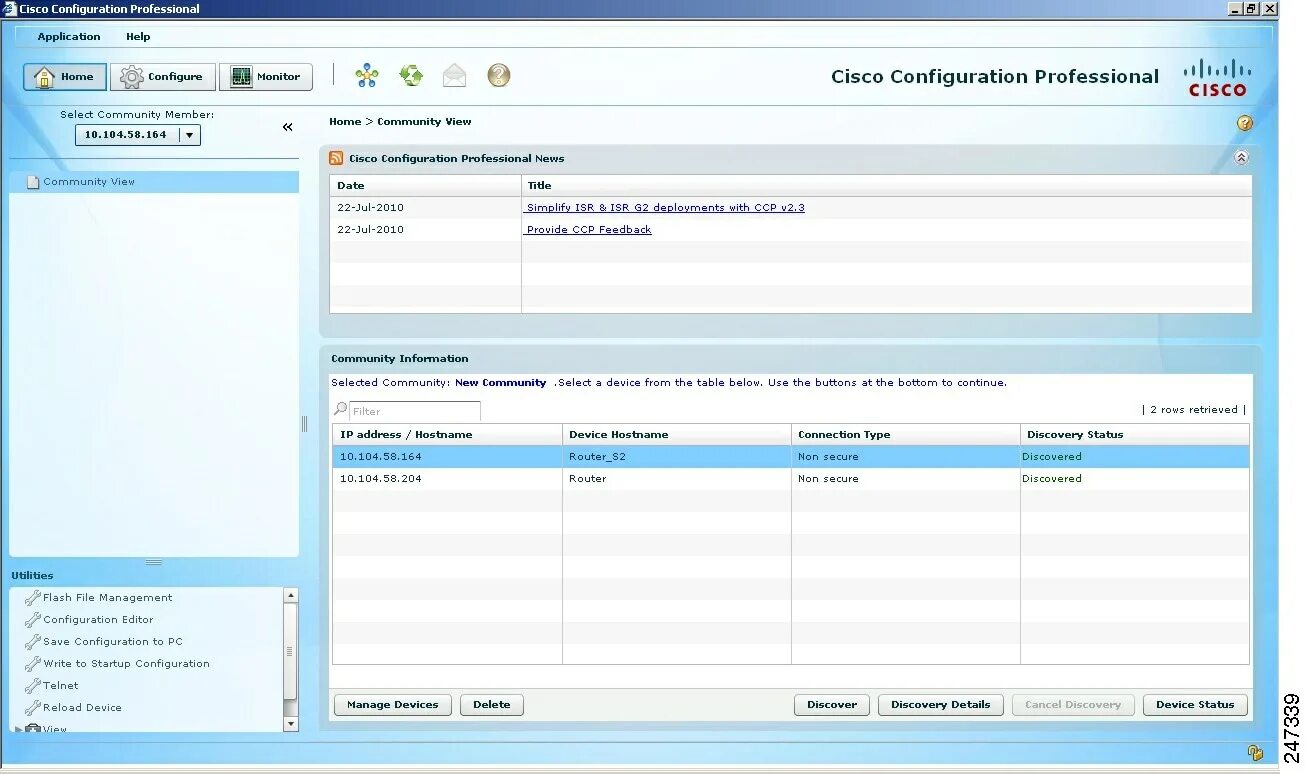Open the Help menu
This screenshot has width=1306, height=774.
[138, 37]
